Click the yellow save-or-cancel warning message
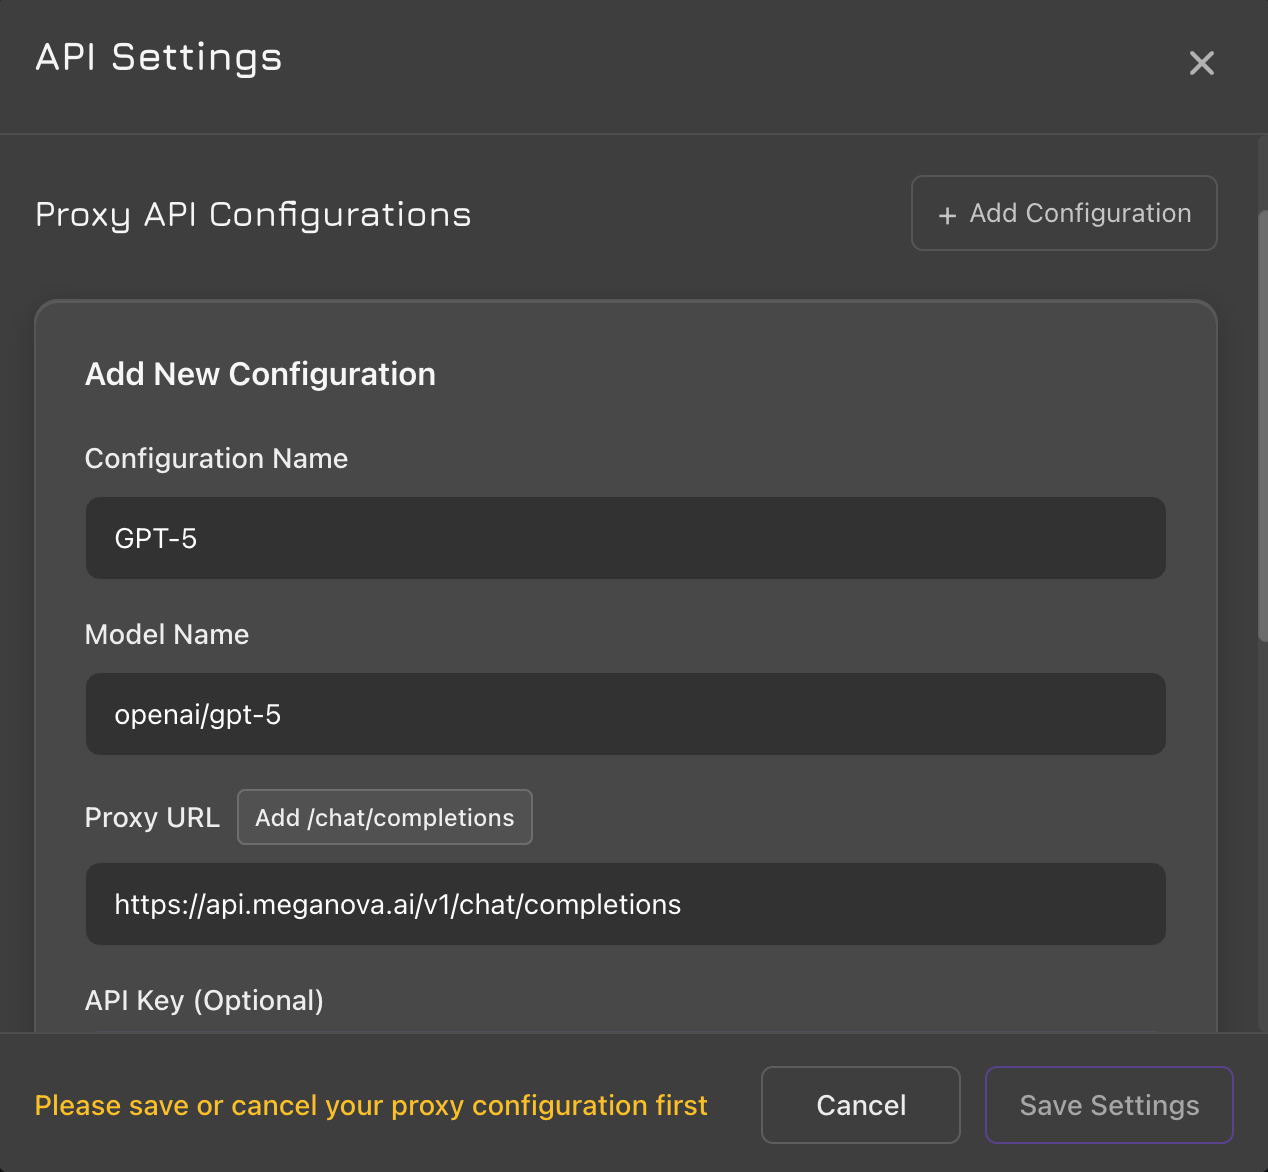The width and height of the screenshot is (1268, 1172). click(371, 1105)
